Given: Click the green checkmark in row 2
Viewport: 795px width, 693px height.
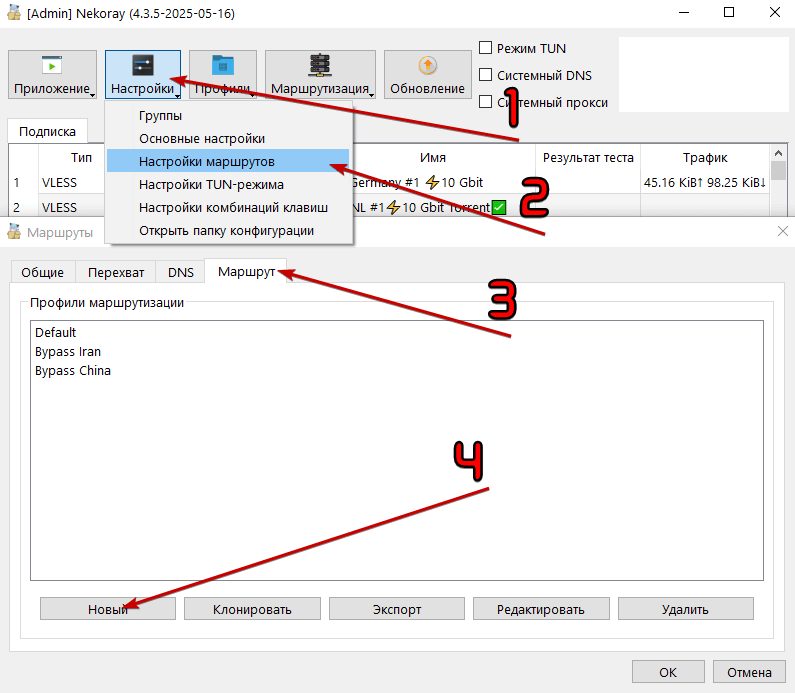Looking at the screenshot, I should pyautogui.click(x=500, y=207).
